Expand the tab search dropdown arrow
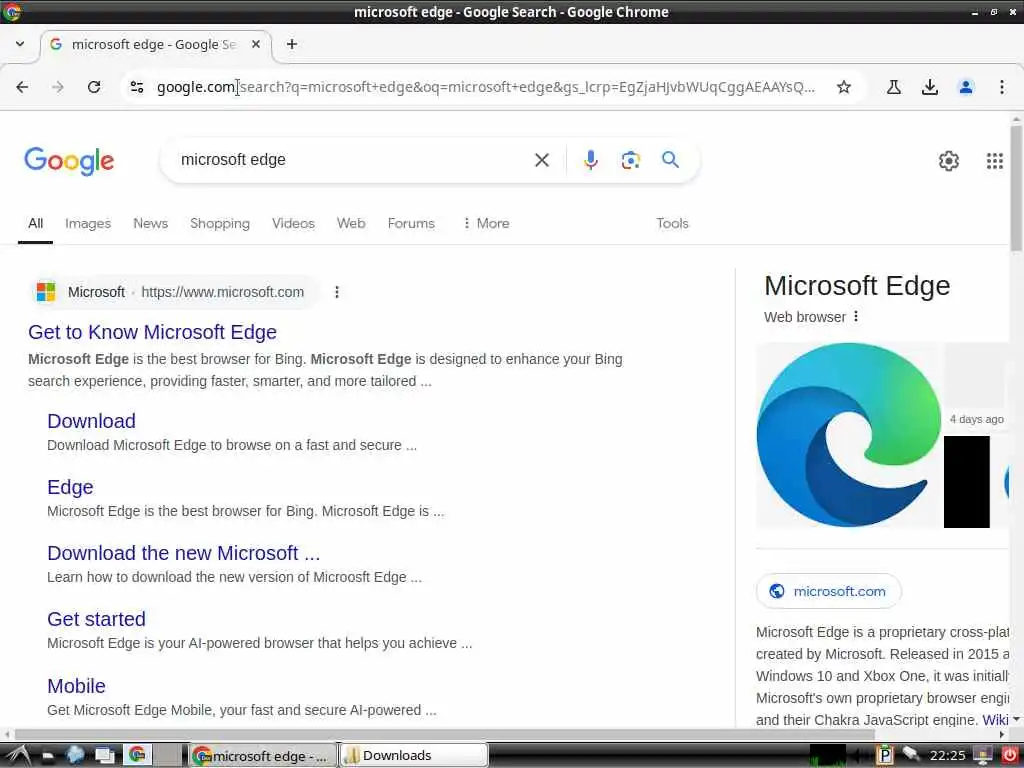The image size is (1024, 768). (x=20, y=44)
